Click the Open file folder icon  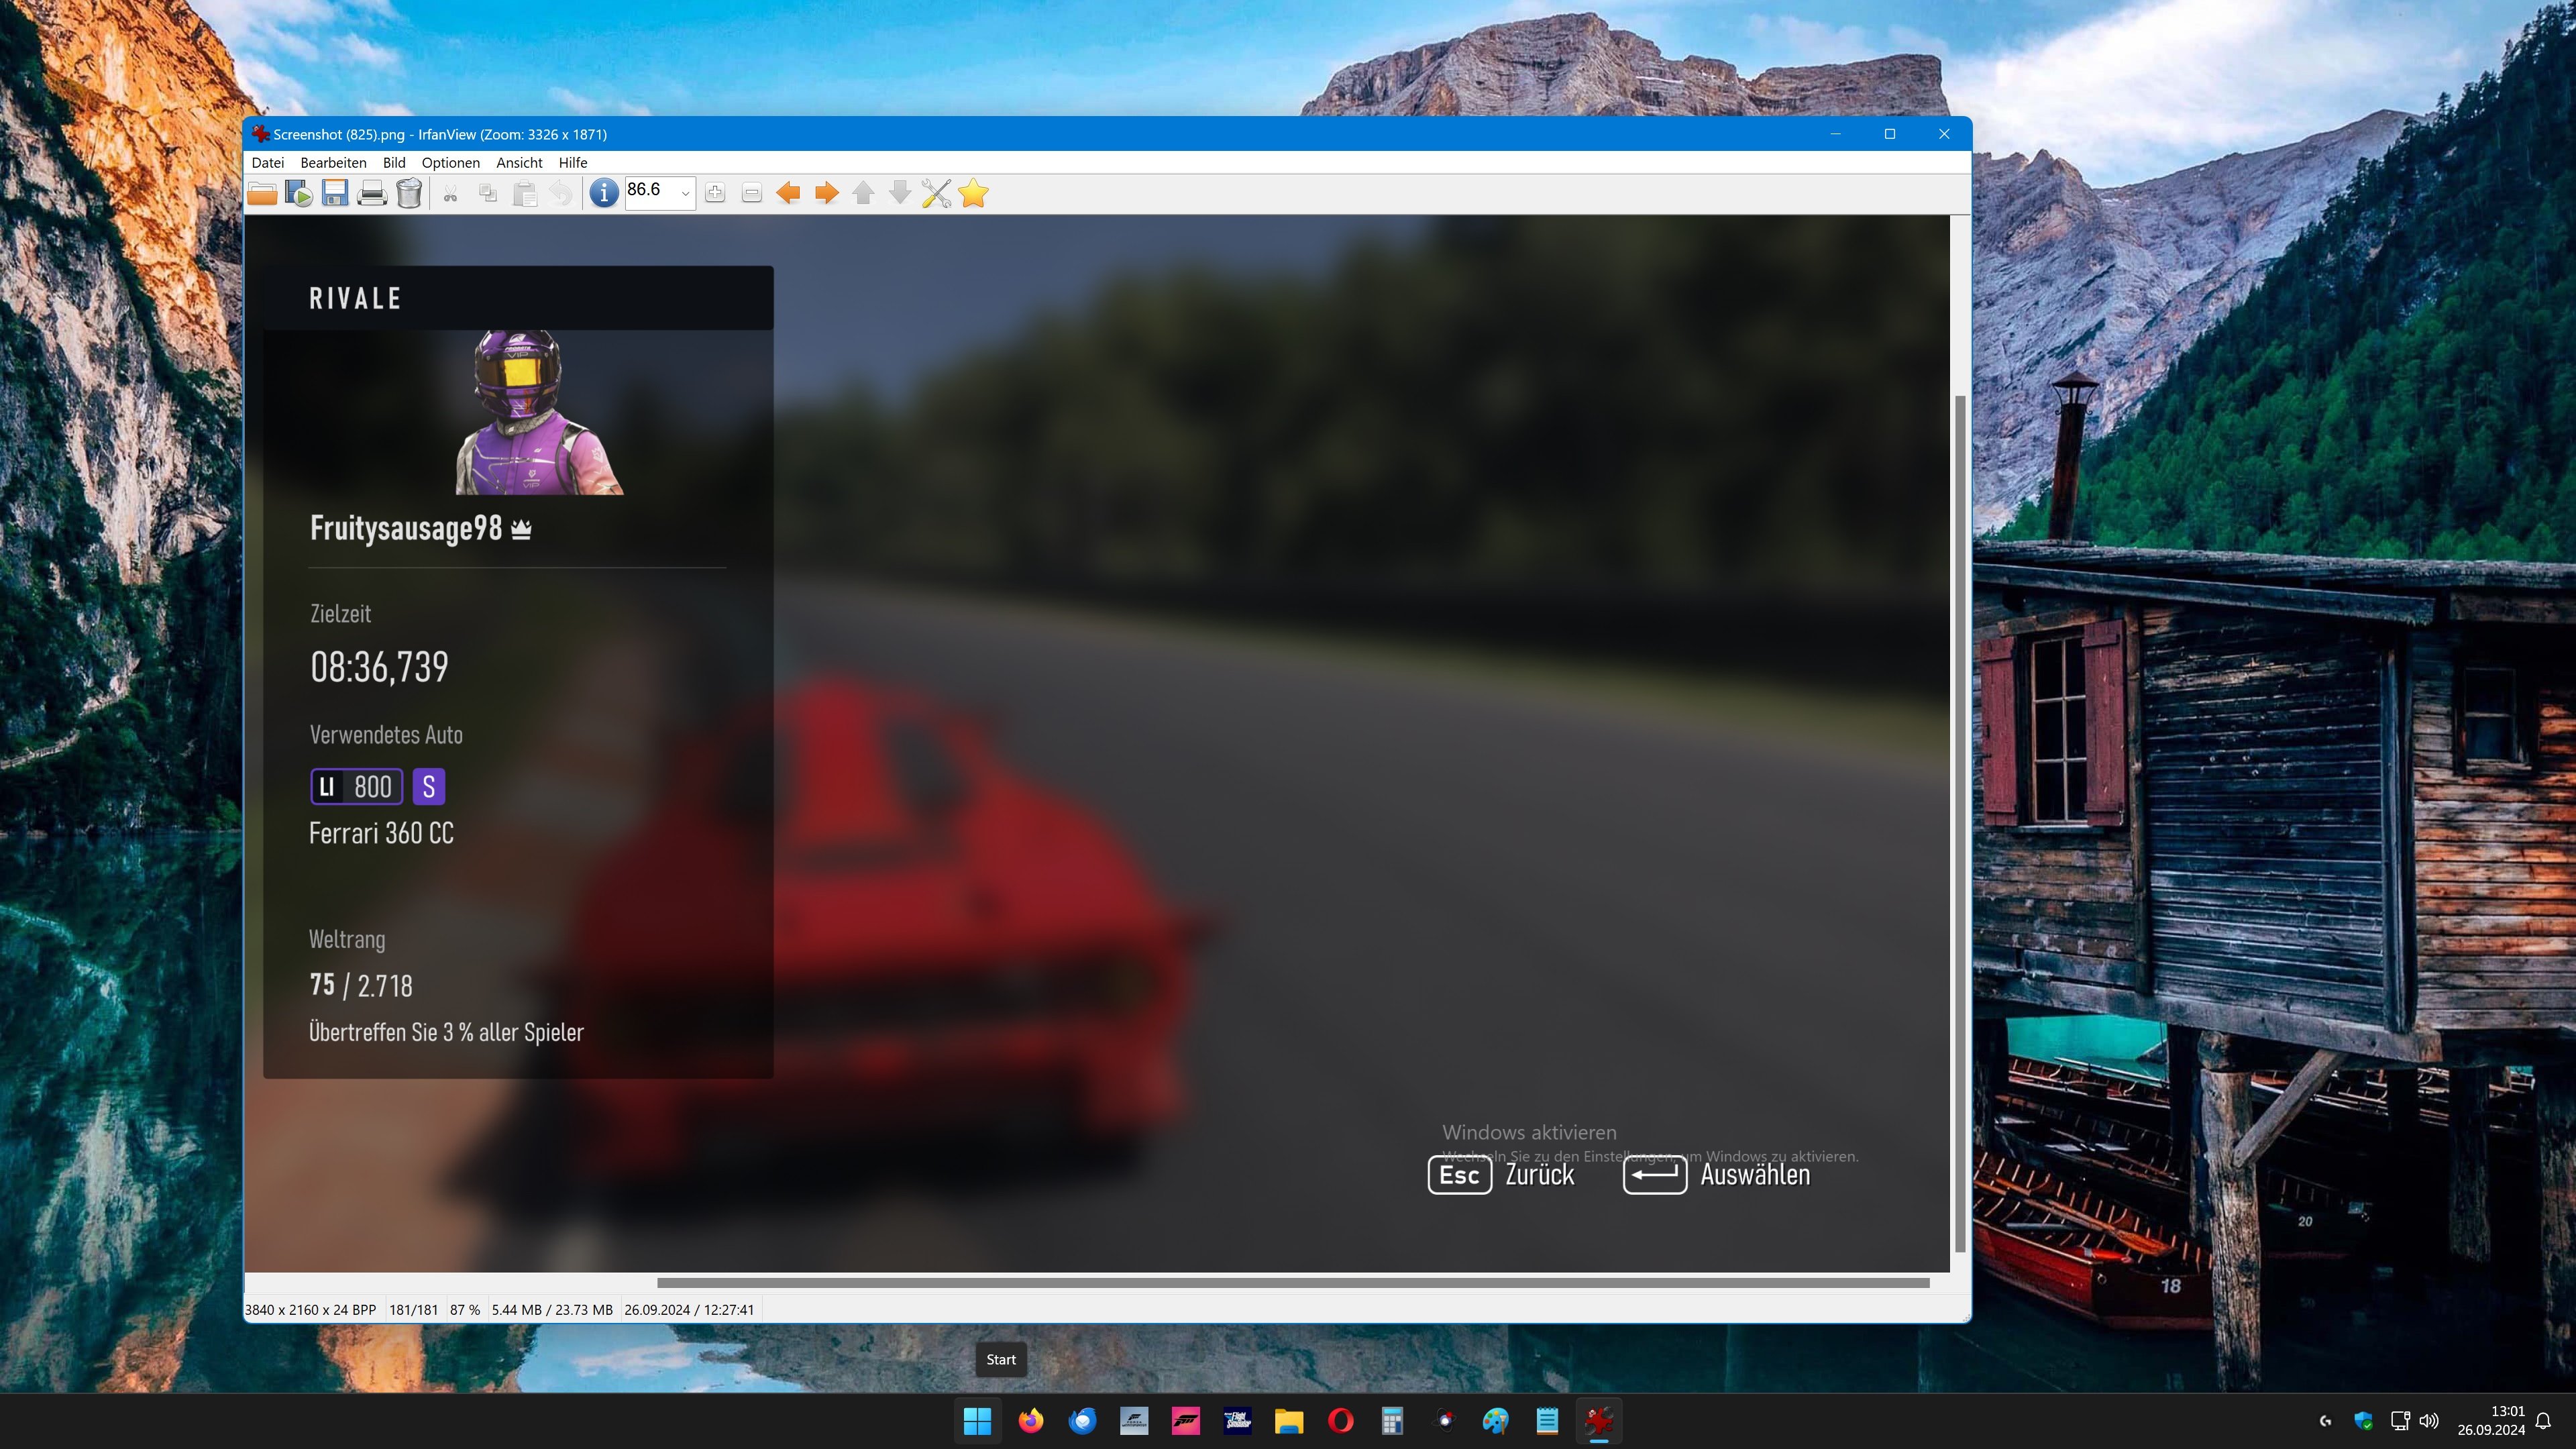tap(262, 193)
